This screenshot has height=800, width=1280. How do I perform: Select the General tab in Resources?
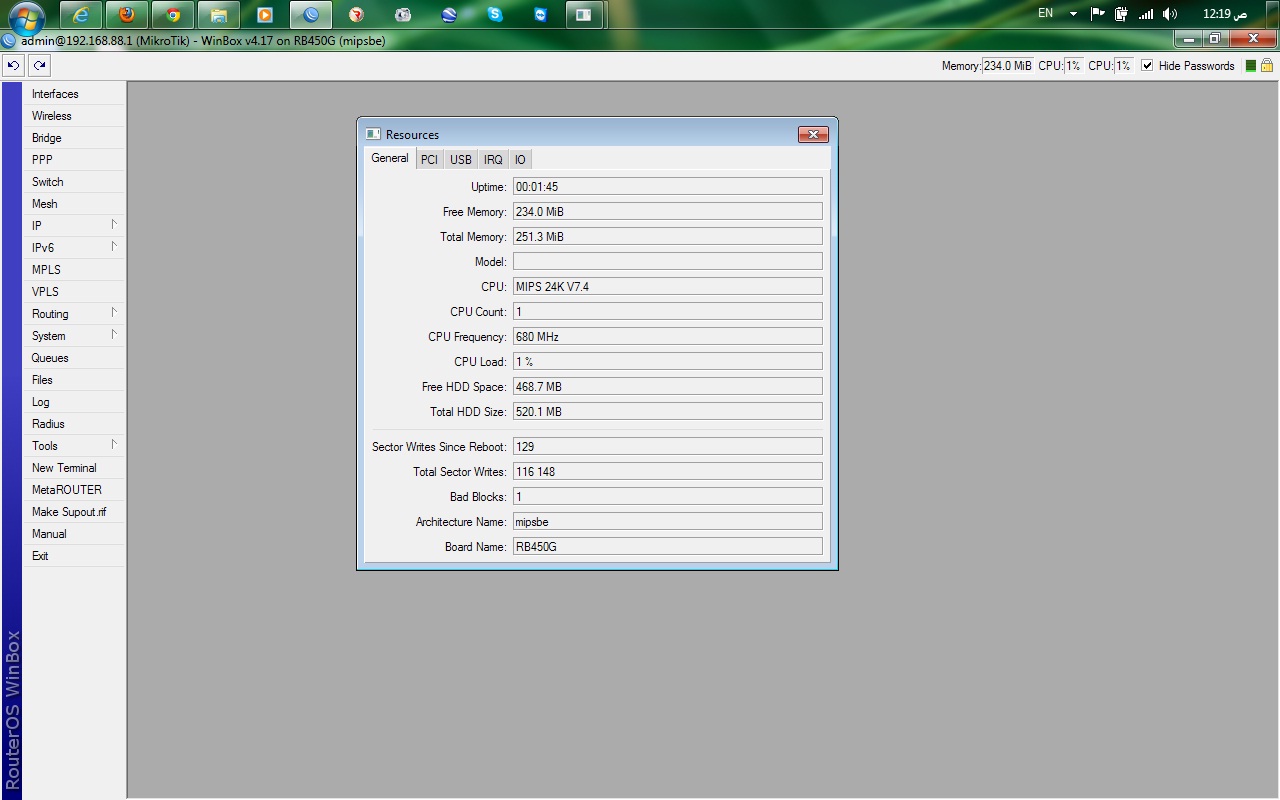[390, 158]
